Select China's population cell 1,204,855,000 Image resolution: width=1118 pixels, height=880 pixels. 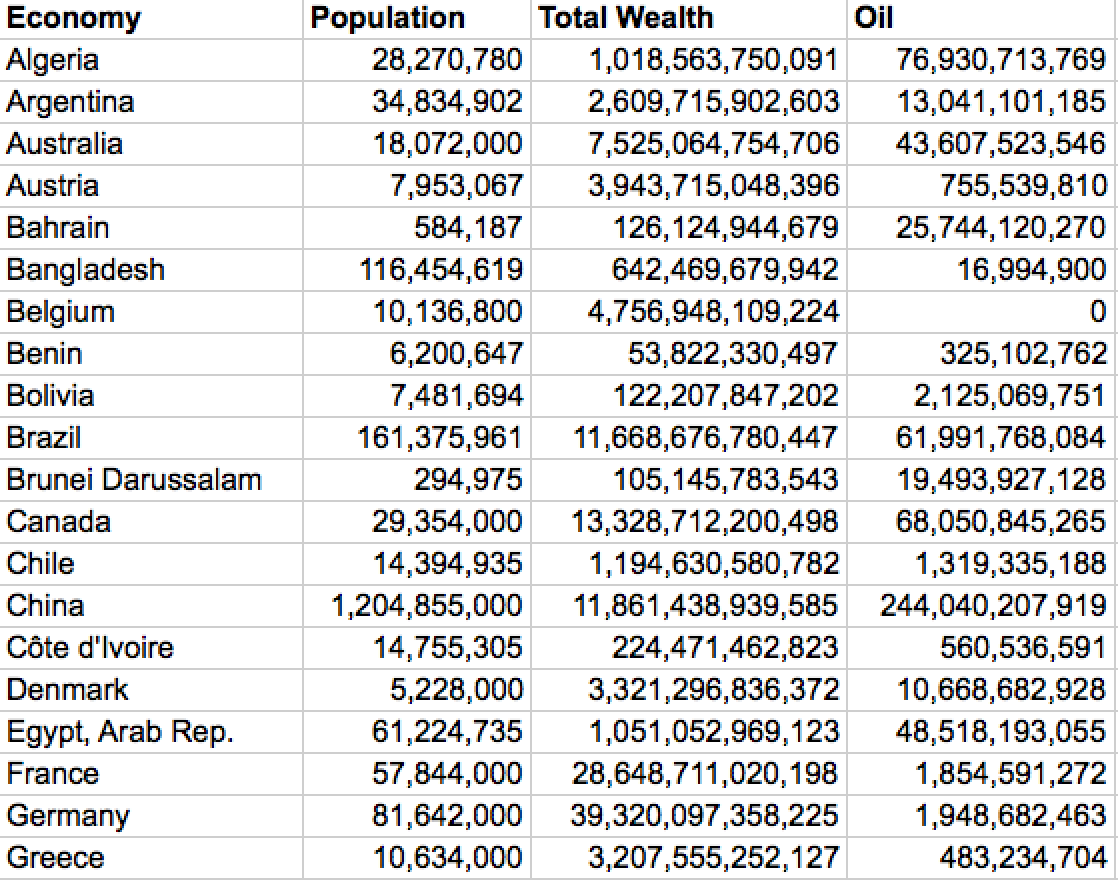427,606
